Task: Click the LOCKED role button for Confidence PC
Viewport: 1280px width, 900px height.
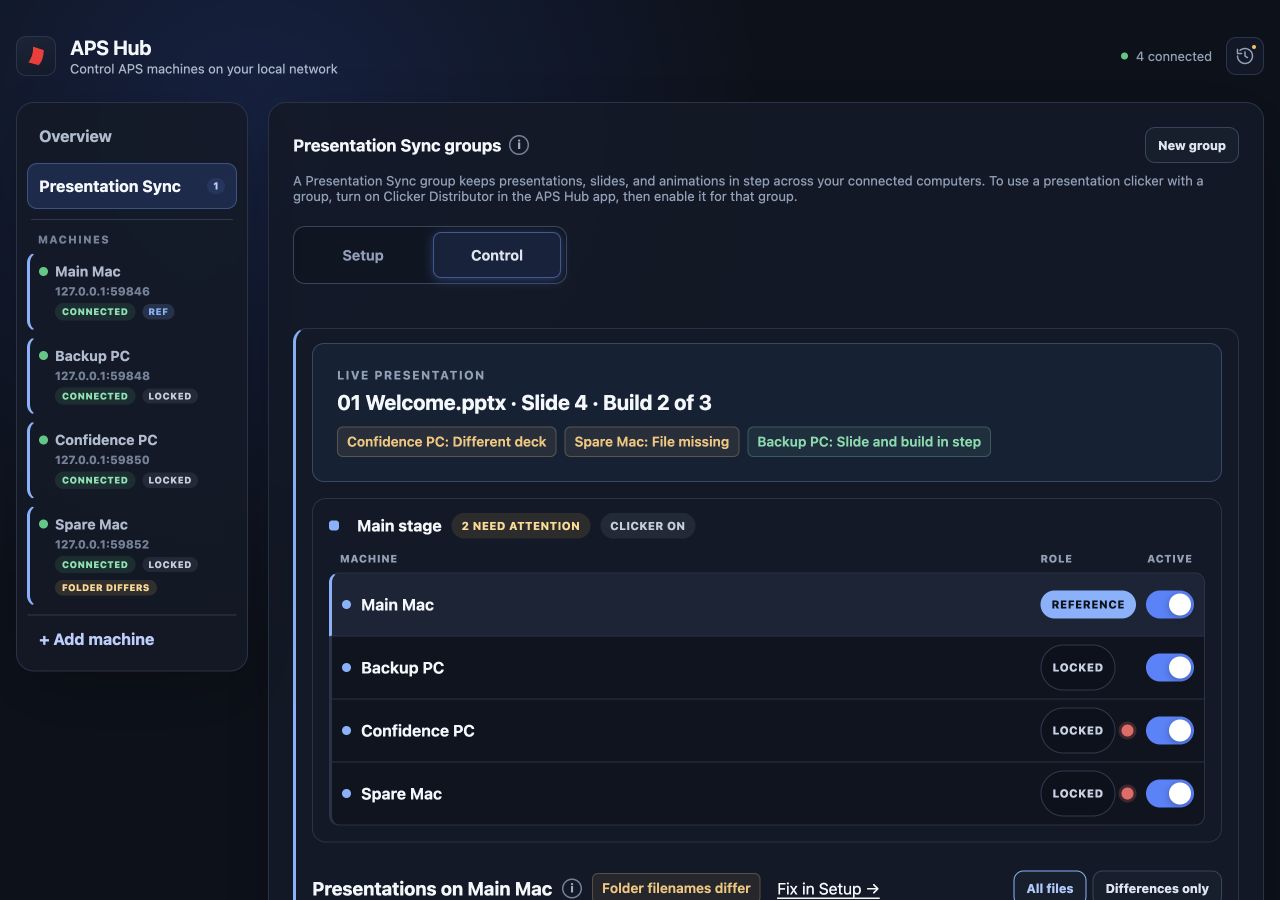Action: 1078,731
